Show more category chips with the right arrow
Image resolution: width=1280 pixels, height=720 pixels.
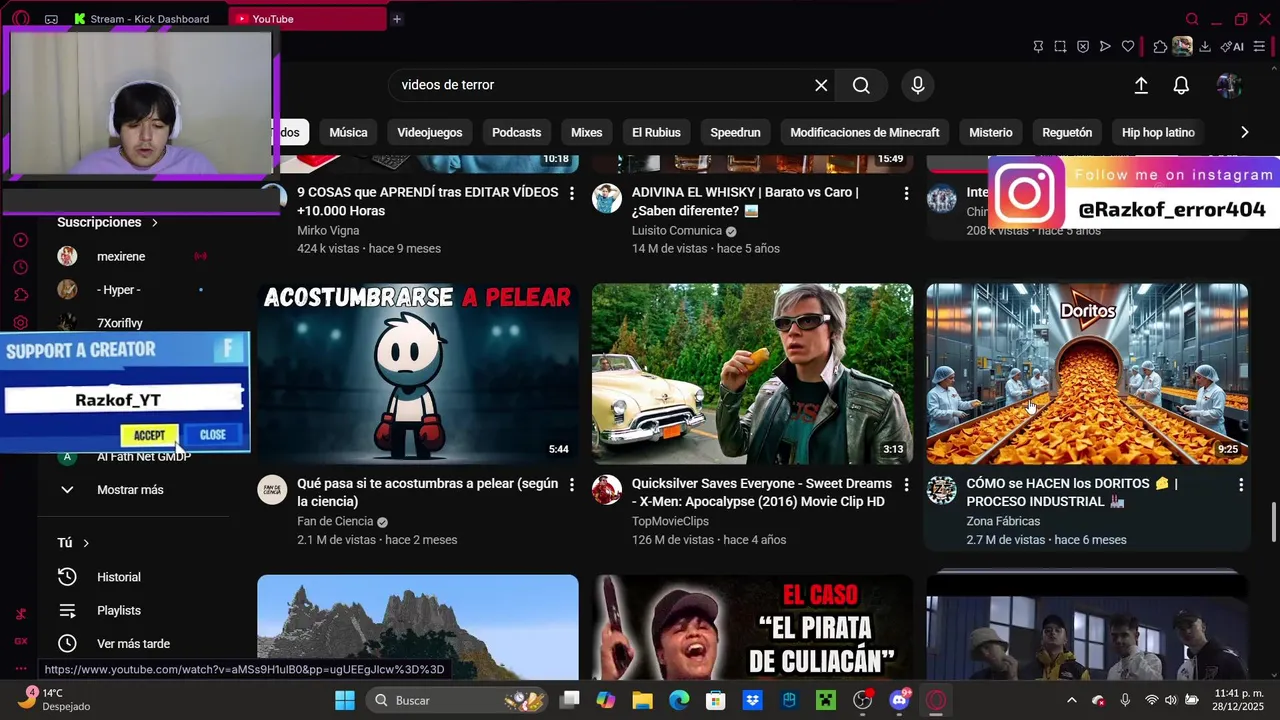(x=1244, y=132)
